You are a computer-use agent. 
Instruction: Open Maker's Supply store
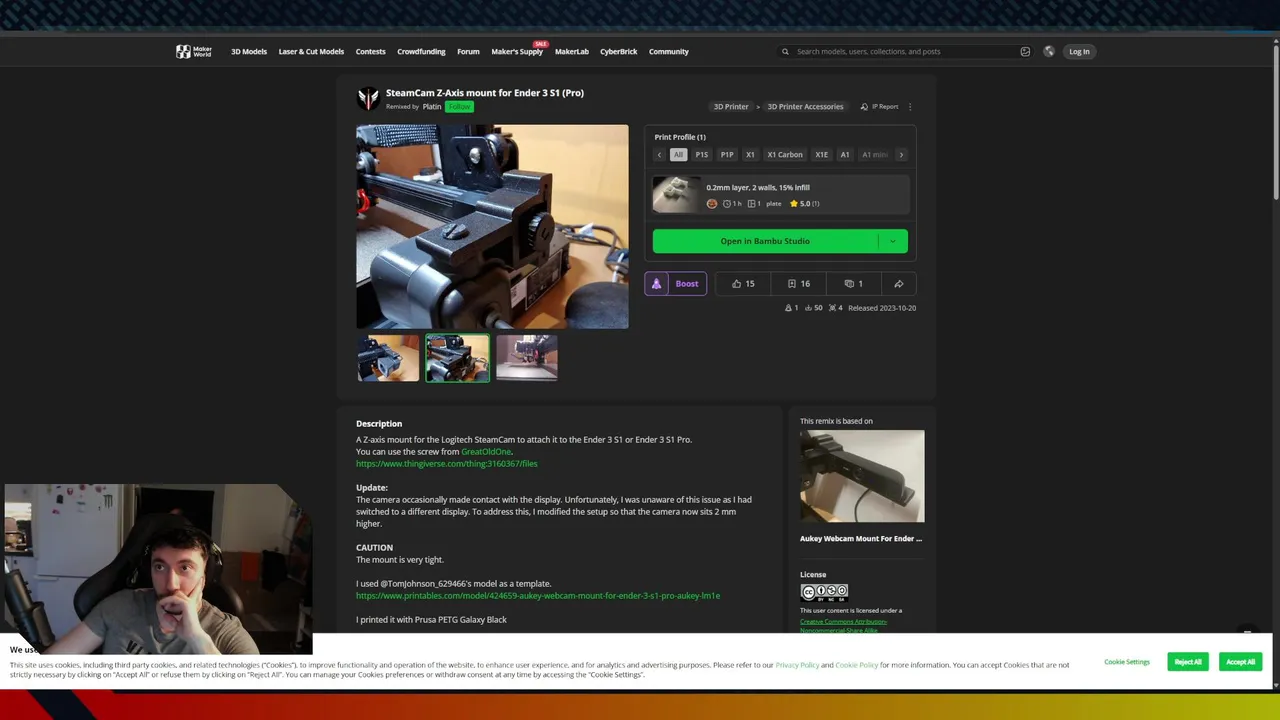tap(517, 51)
